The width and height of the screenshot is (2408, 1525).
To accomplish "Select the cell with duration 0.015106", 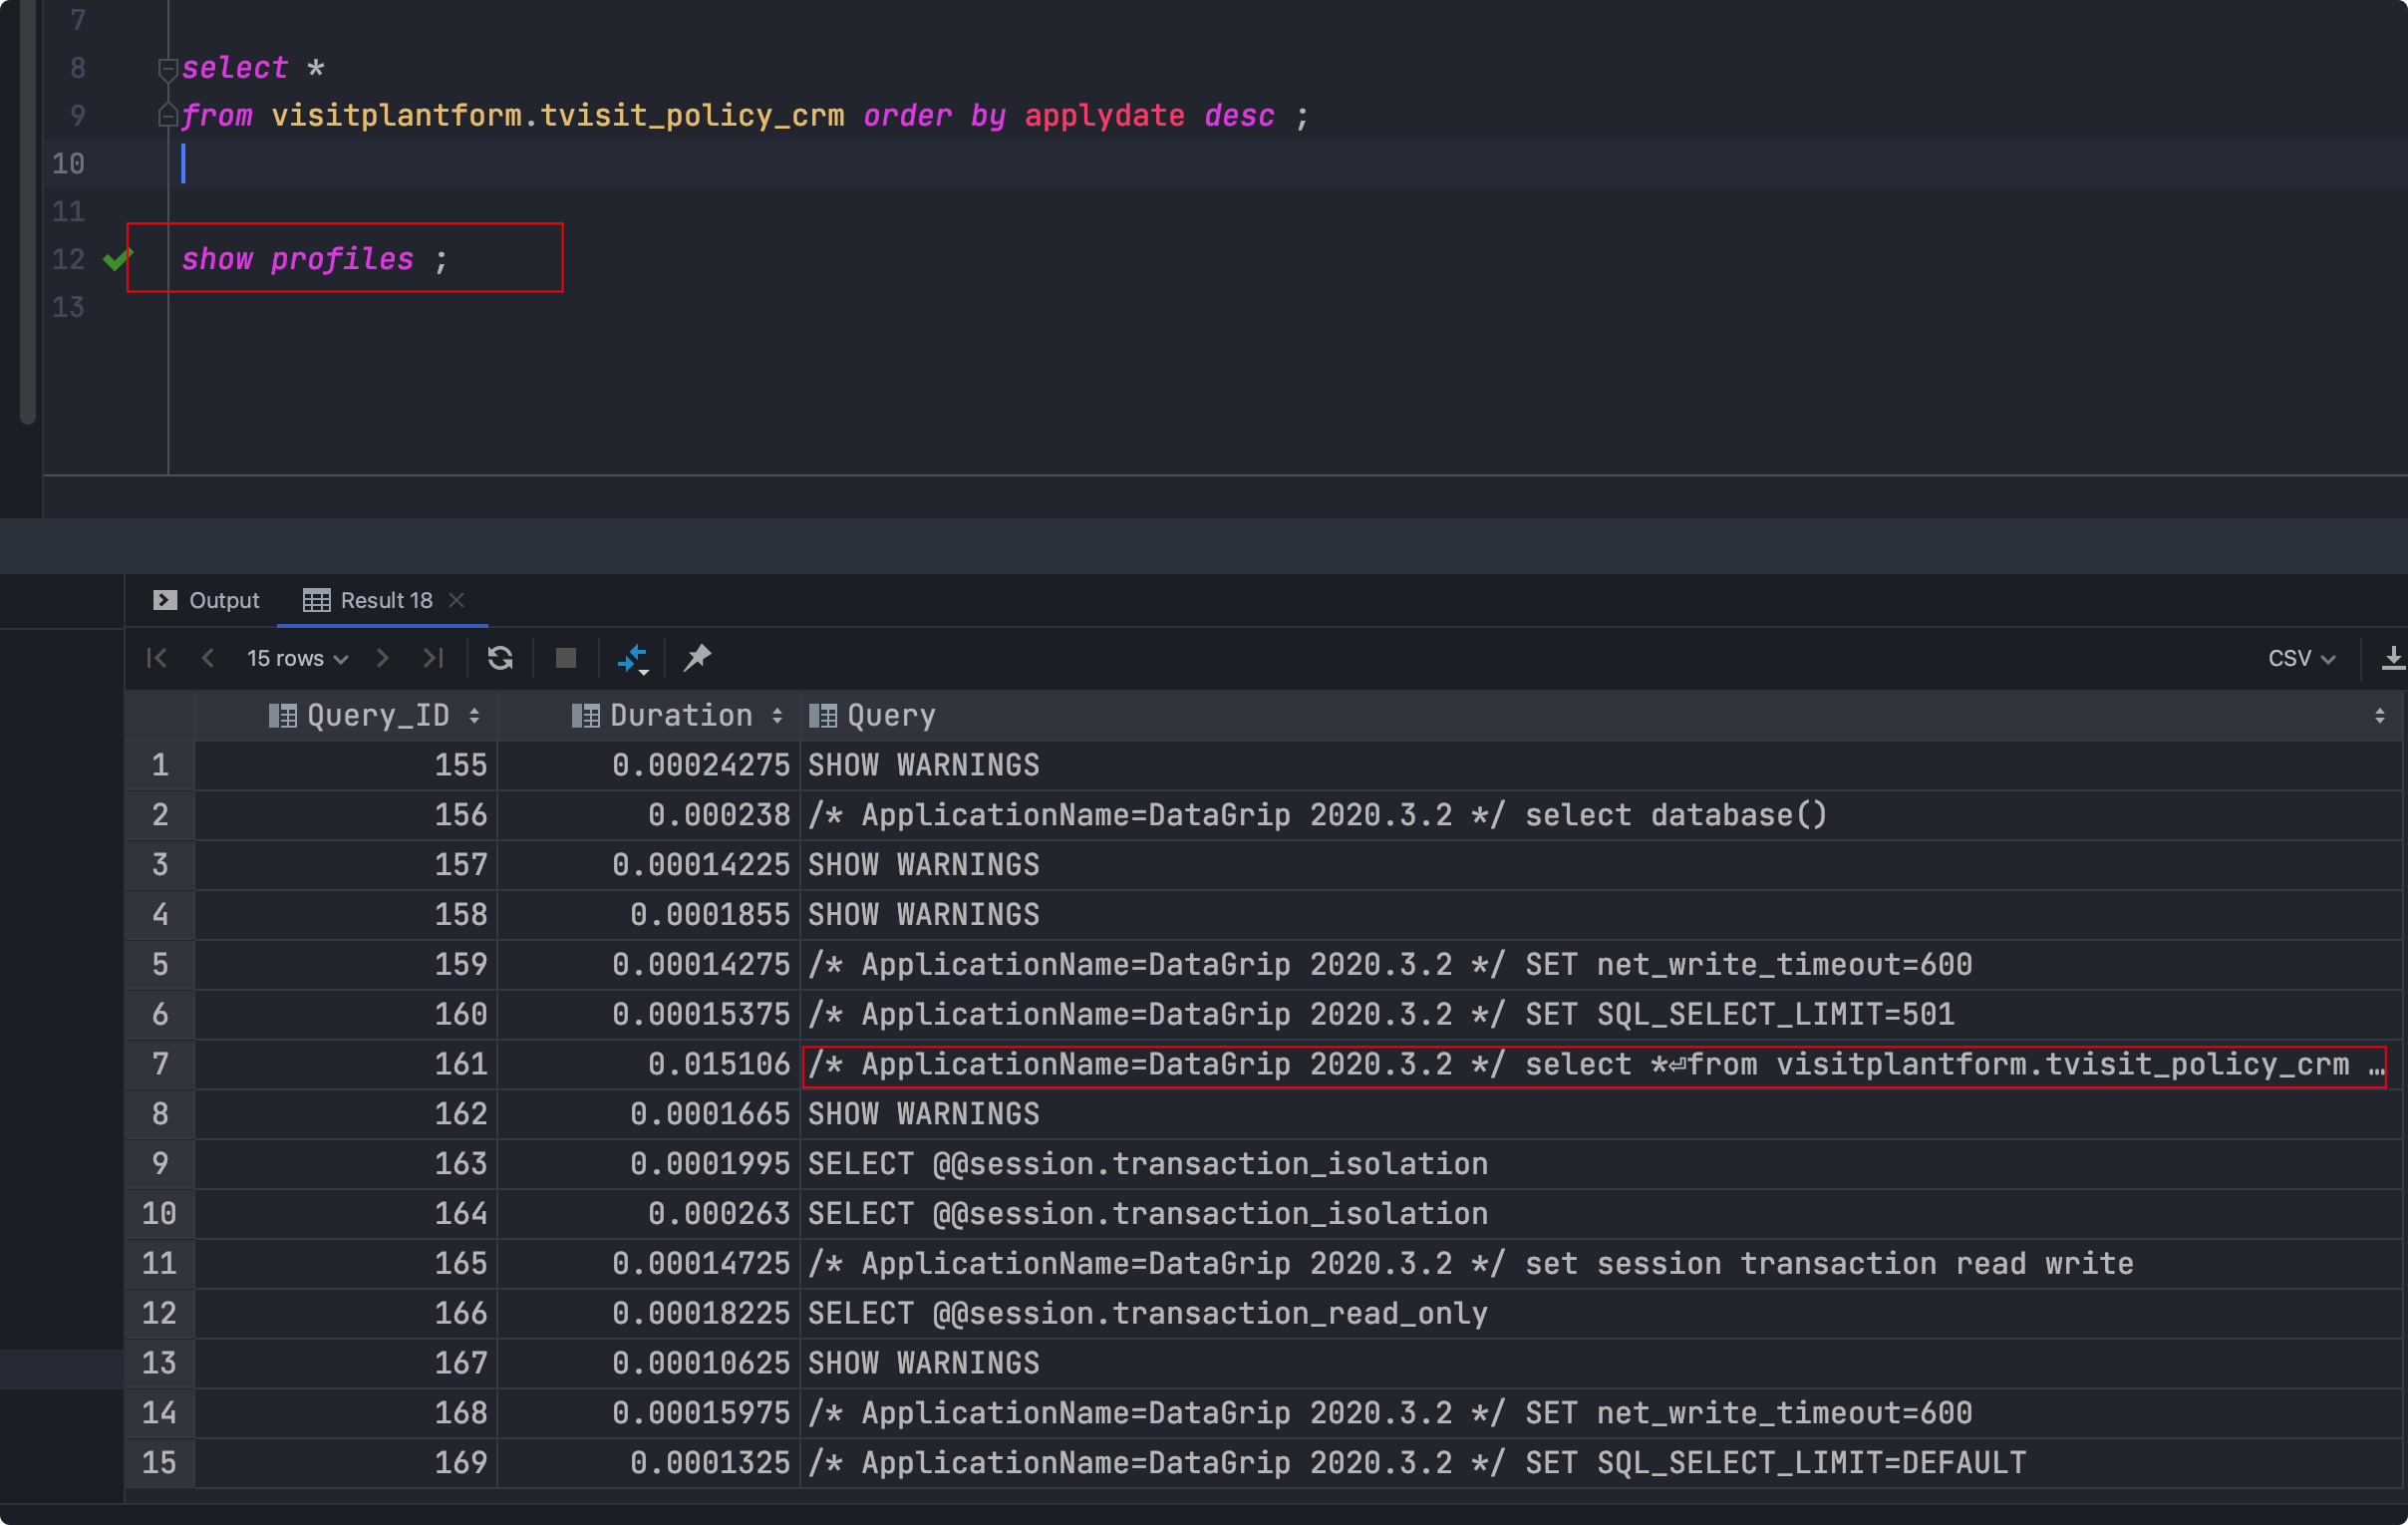I will (x=718, y=1064).
